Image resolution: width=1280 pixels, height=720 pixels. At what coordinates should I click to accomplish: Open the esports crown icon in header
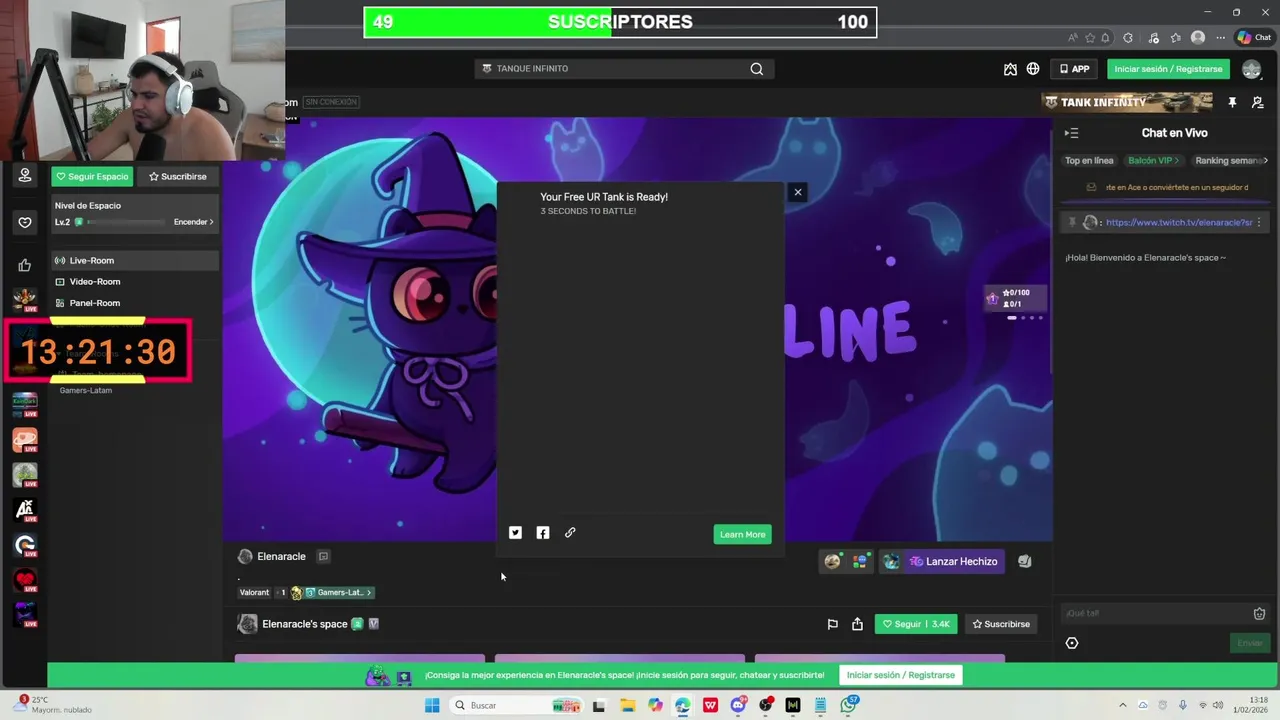1010,69
